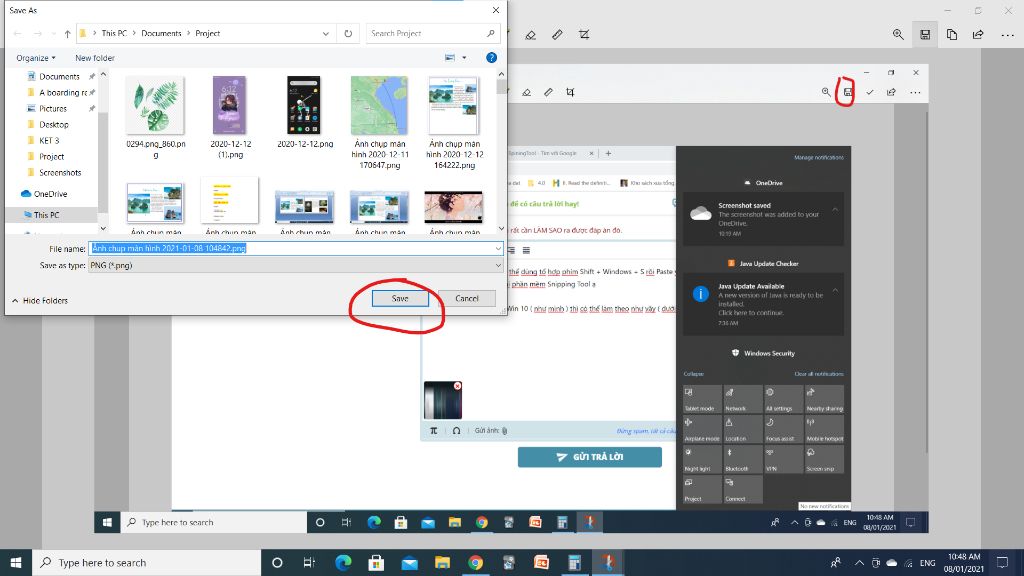Select KET 3 folder in navigation pane
The width and height of the screenshot is (1024, 576).
tap(49, 140)
